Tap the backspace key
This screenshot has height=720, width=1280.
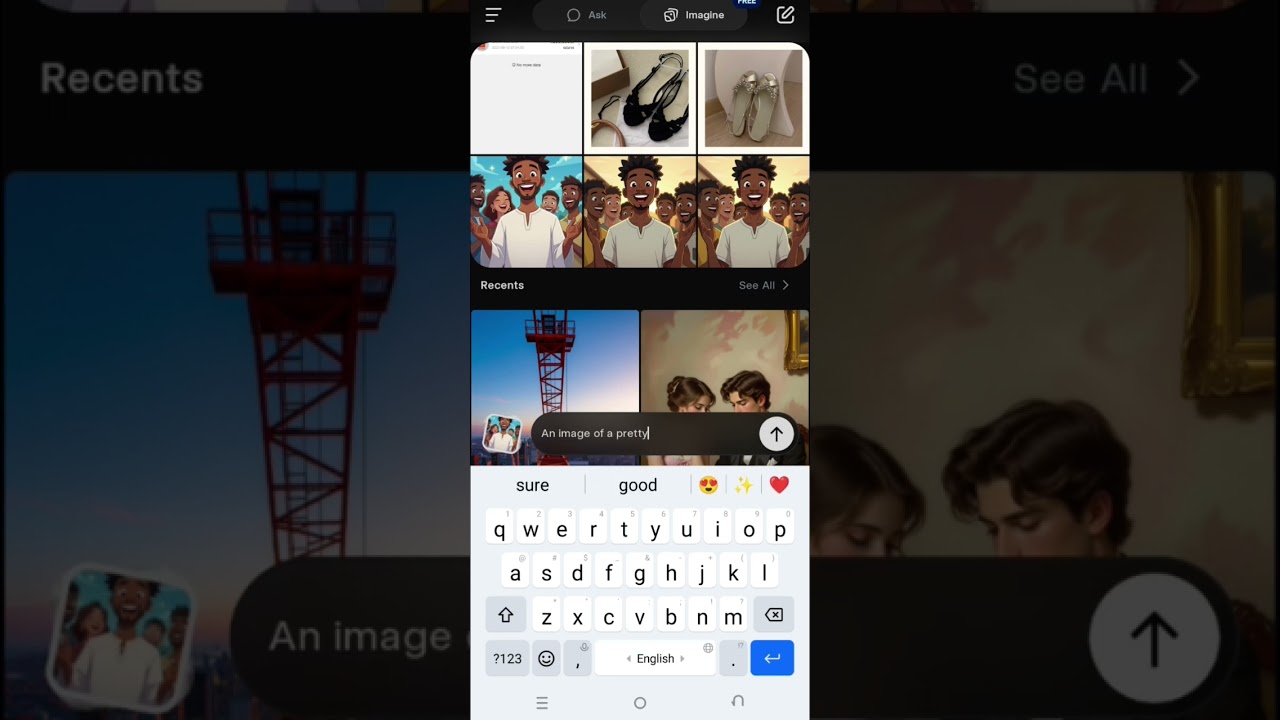pyautogui.click(x=774, y=615)
